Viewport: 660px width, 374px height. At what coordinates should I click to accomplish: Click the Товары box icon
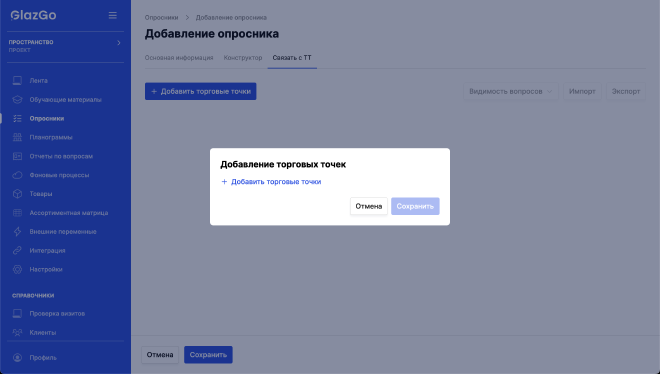(x=17, y=194)
